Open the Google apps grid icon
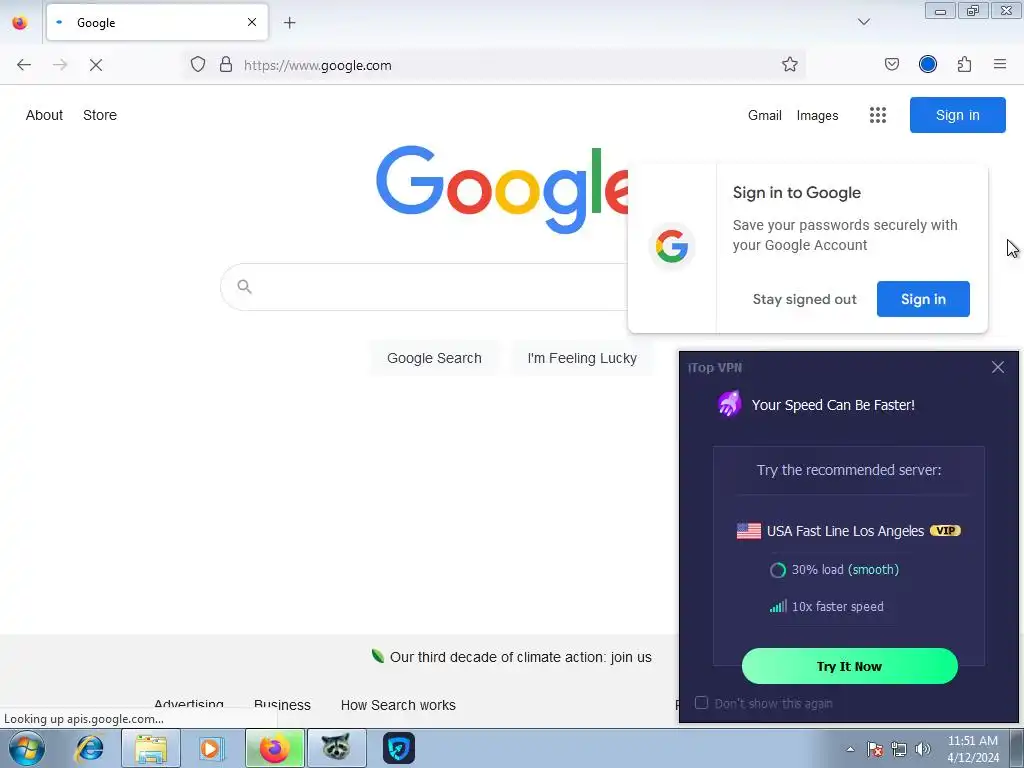 pos(878,116)
